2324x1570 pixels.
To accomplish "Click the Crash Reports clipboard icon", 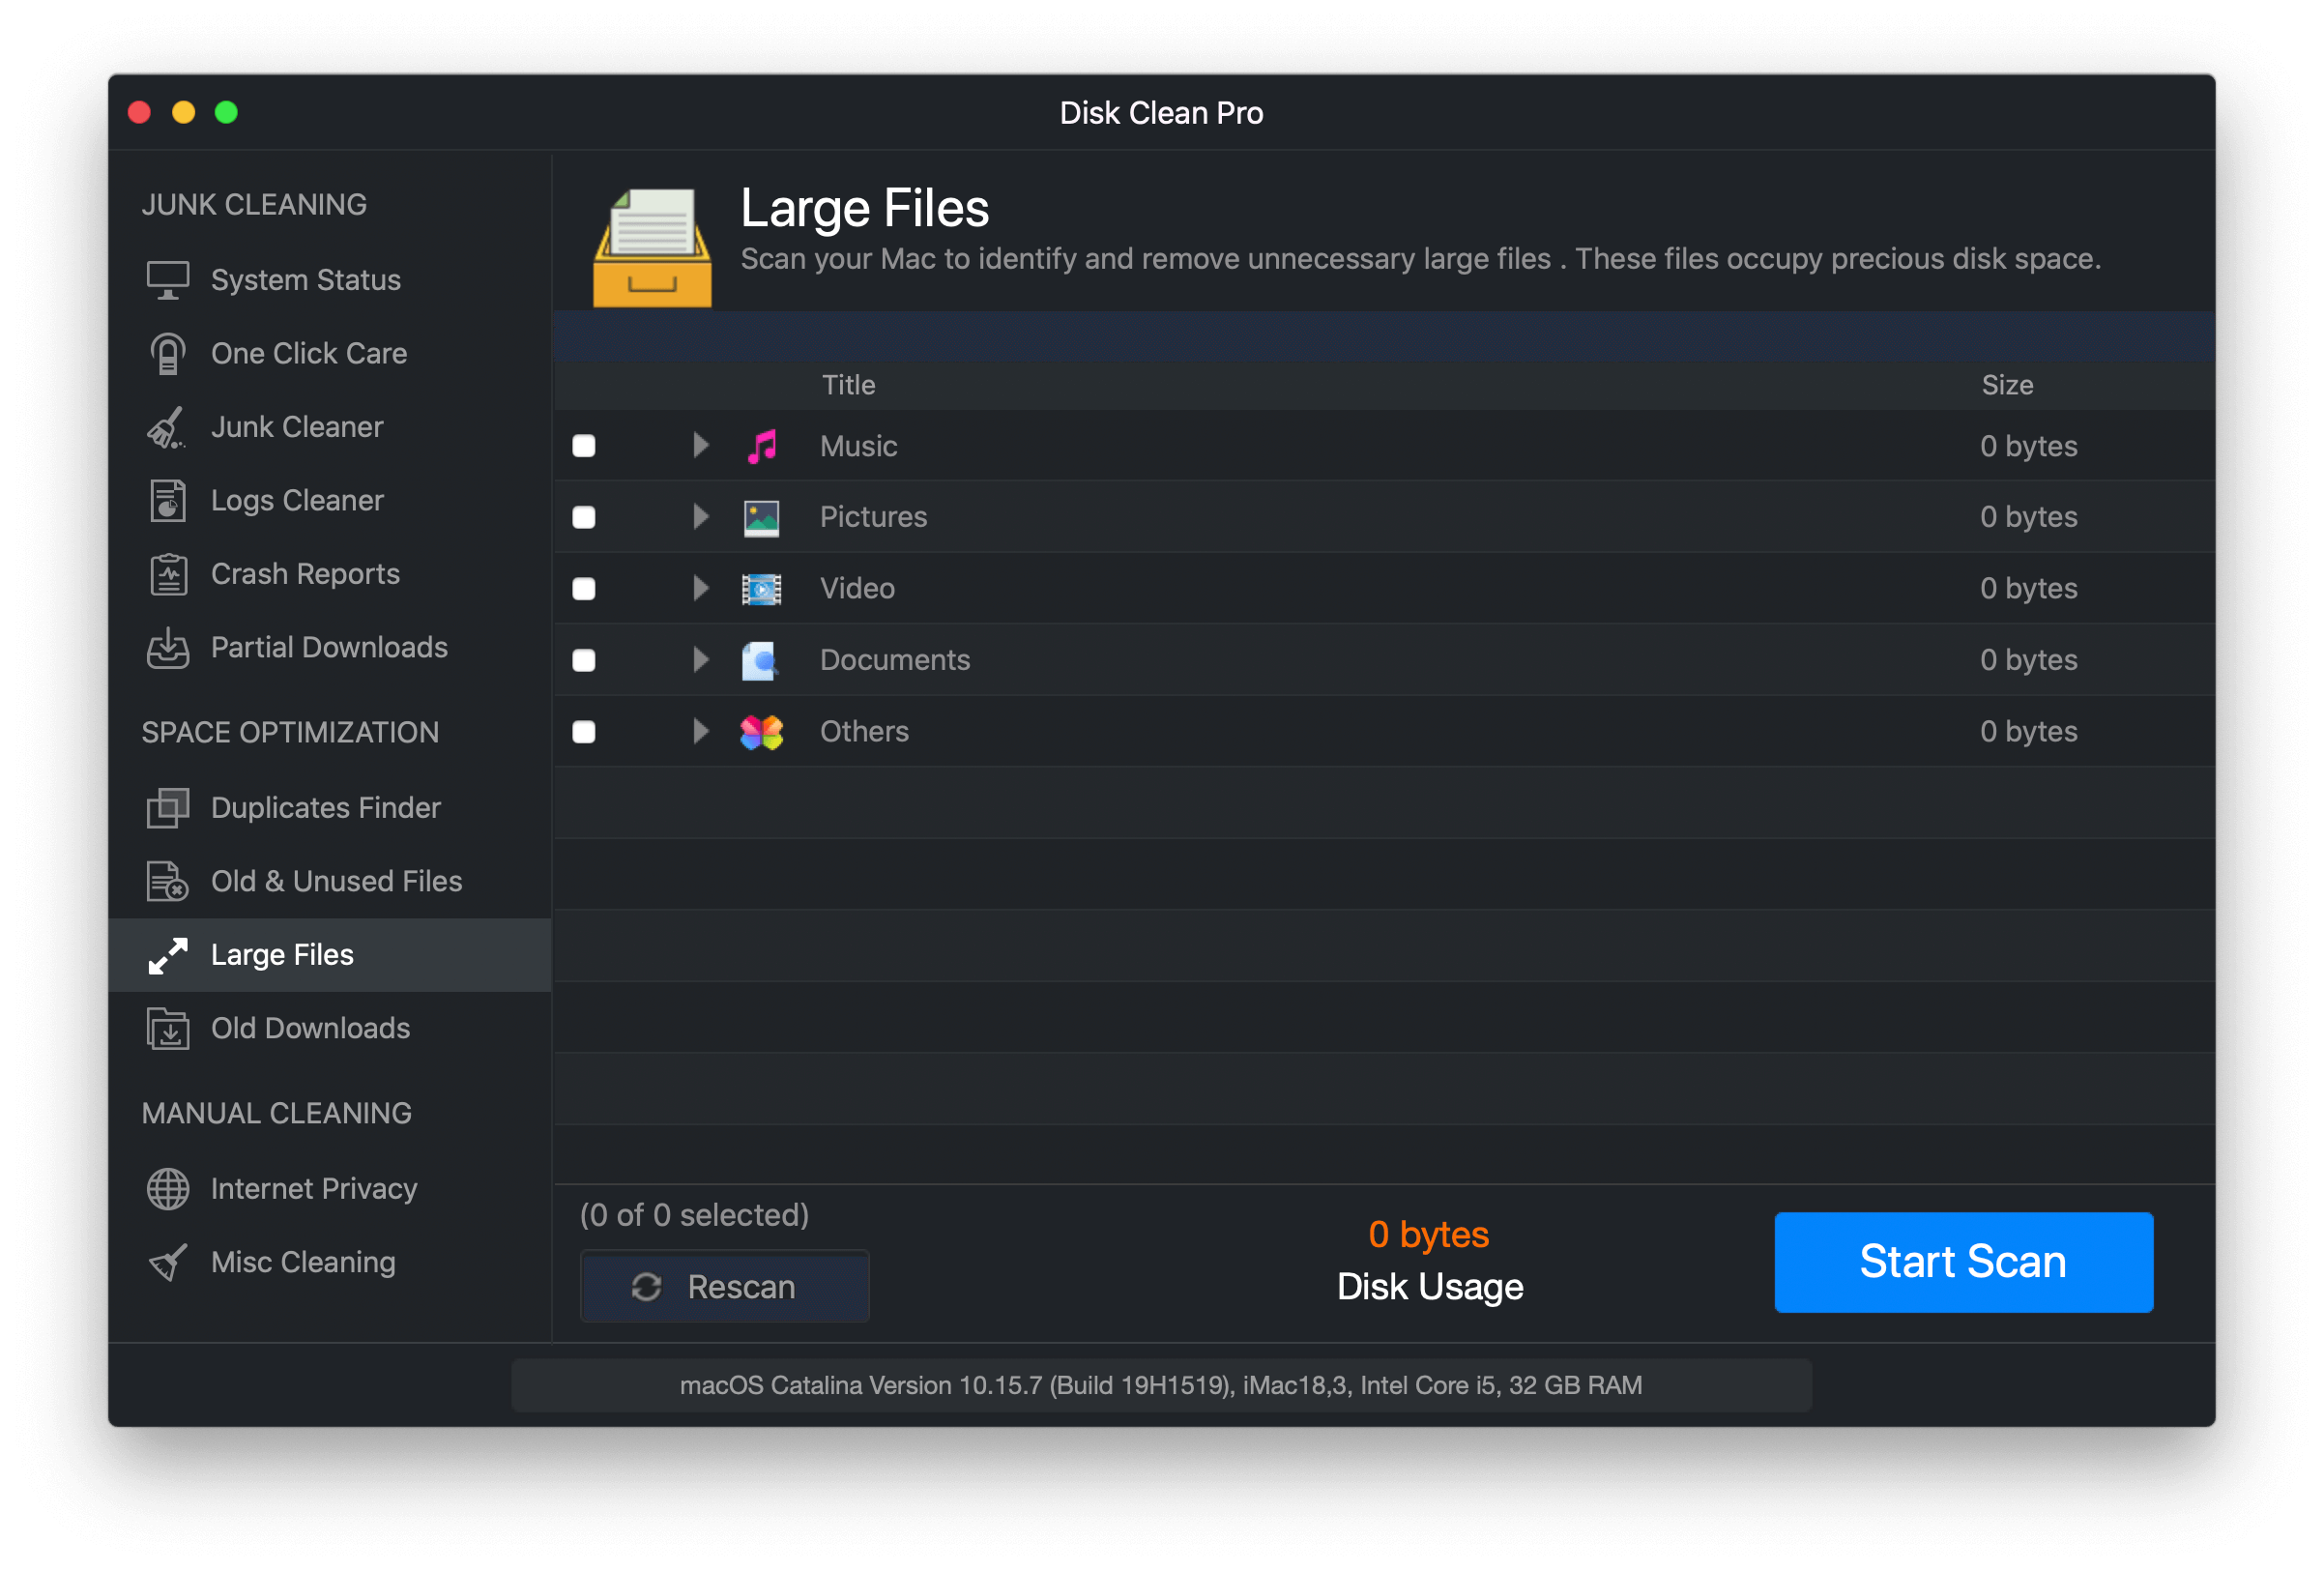I will (167, 574).
